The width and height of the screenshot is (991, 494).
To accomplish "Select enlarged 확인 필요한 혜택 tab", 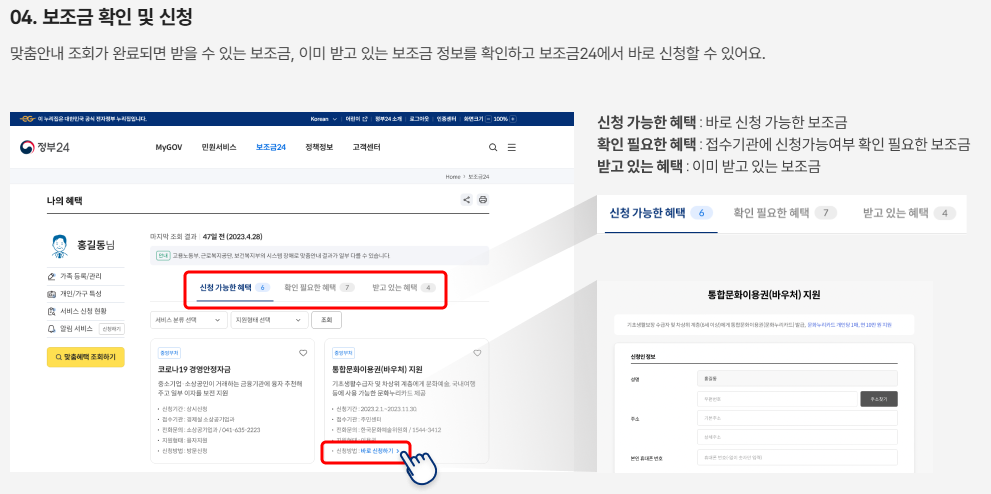I will (784, 213).
